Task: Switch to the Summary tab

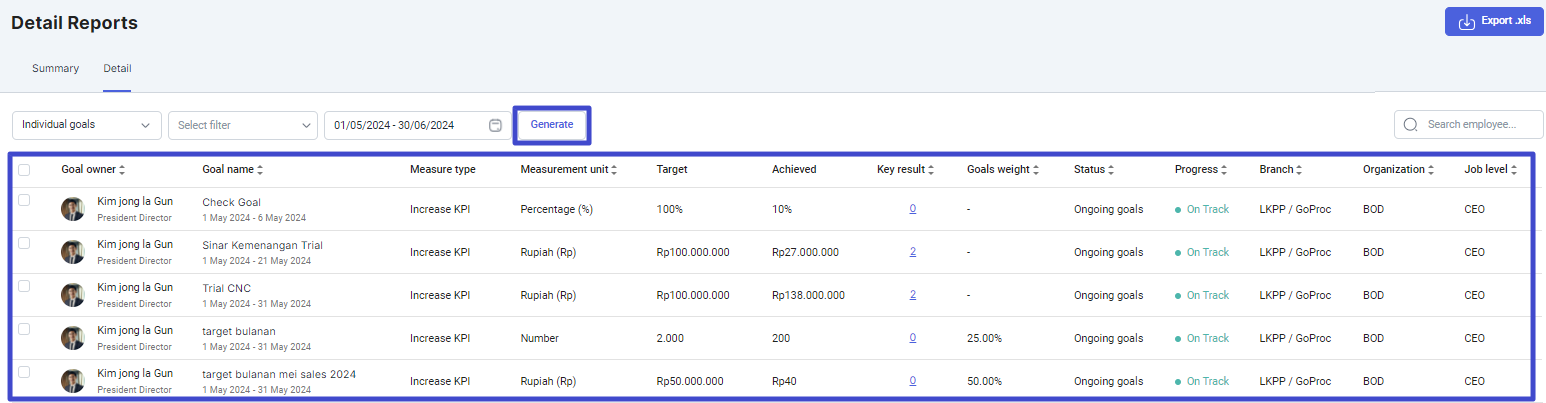Action: tap(55, 69)
